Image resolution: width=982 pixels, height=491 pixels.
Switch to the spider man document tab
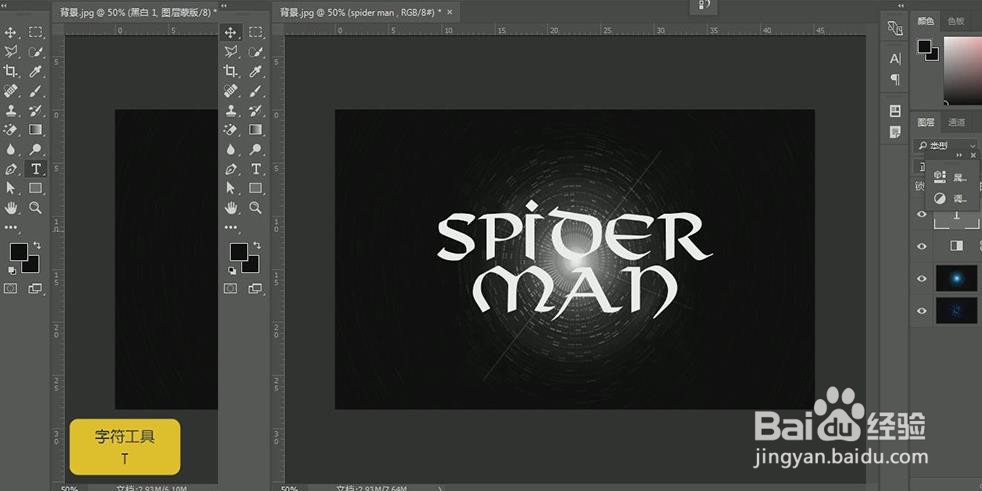(x=365, y=12)
